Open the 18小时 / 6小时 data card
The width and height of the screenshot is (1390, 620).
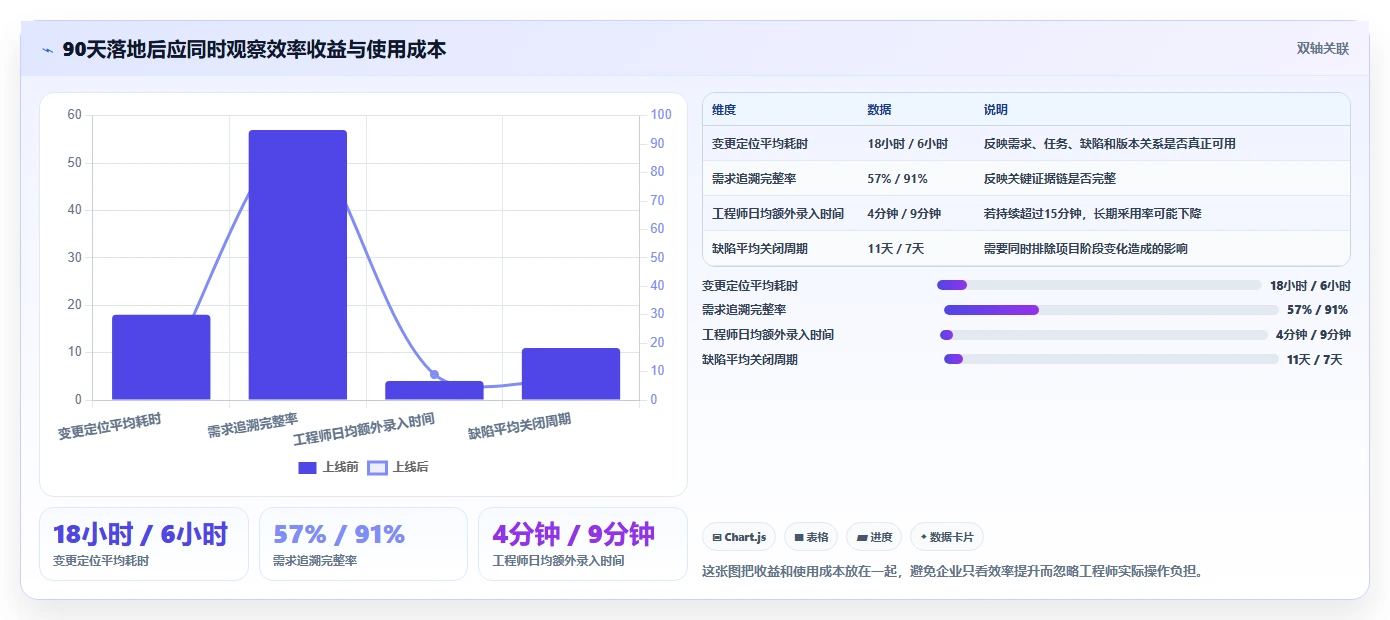coord(144,544)
